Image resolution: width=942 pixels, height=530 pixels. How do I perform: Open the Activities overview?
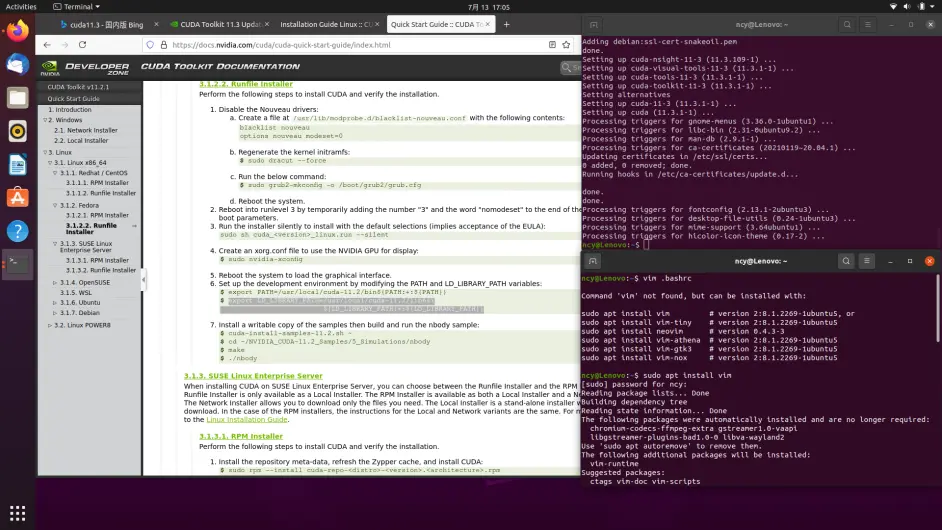[21, 7]
